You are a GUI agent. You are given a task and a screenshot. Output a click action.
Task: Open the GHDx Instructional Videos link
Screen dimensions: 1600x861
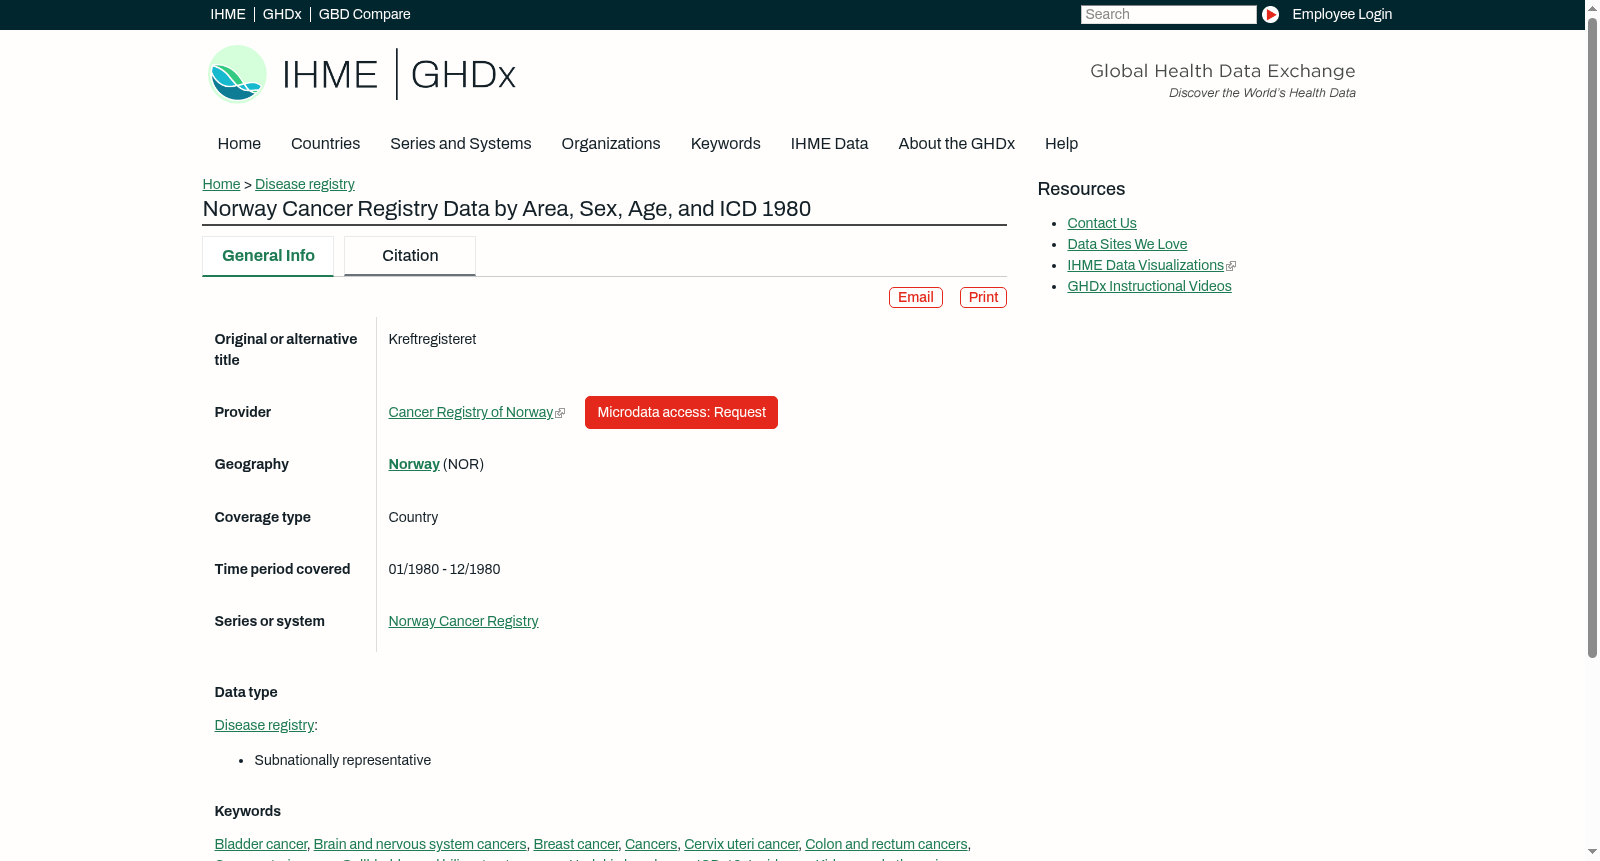click(x=1149, y=287)
